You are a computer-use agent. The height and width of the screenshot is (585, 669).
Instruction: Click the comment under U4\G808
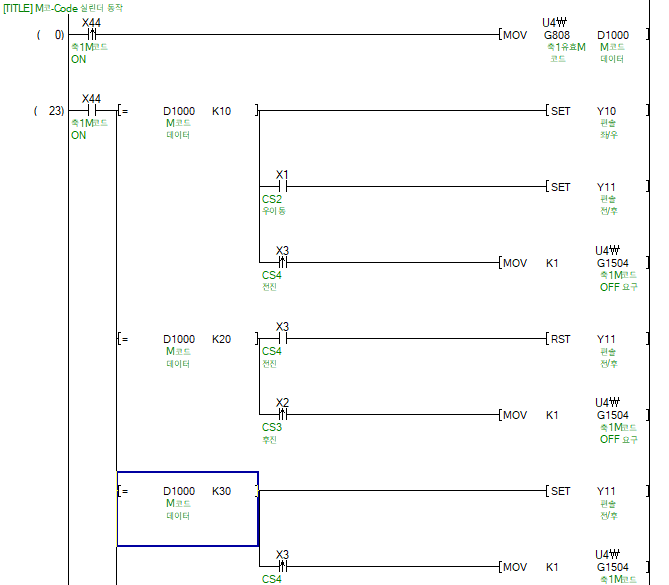[566, 52]
